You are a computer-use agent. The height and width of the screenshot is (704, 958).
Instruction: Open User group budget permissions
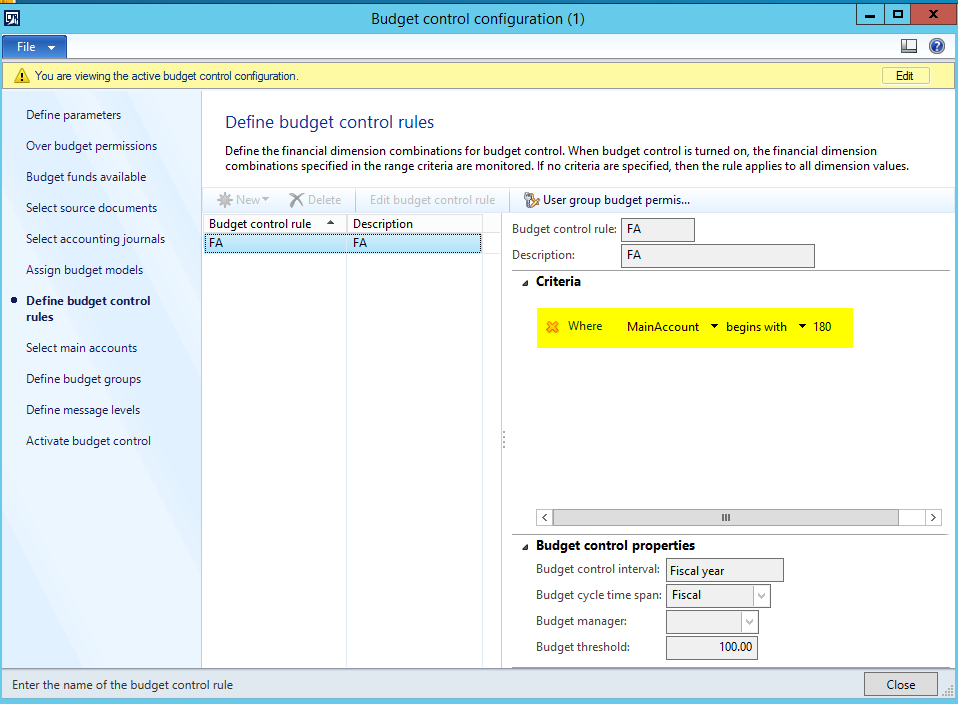[x=606, y=200]
